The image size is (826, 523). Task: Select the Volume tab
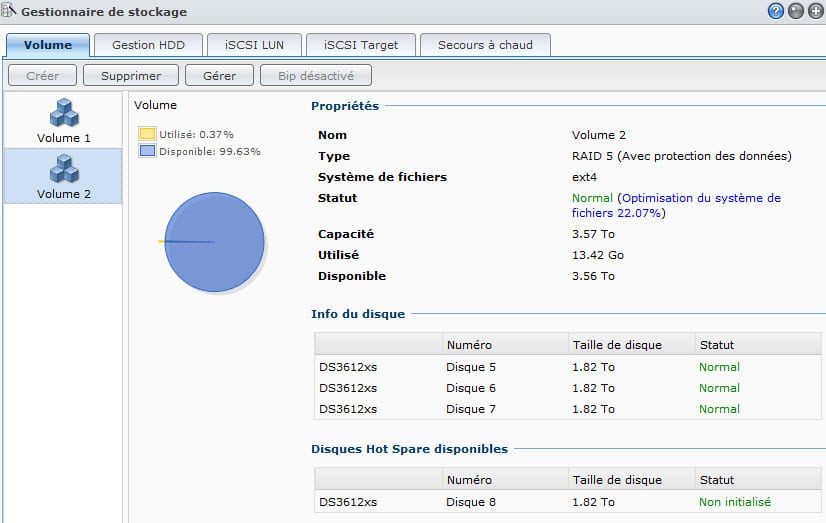[x=48, y=45]
